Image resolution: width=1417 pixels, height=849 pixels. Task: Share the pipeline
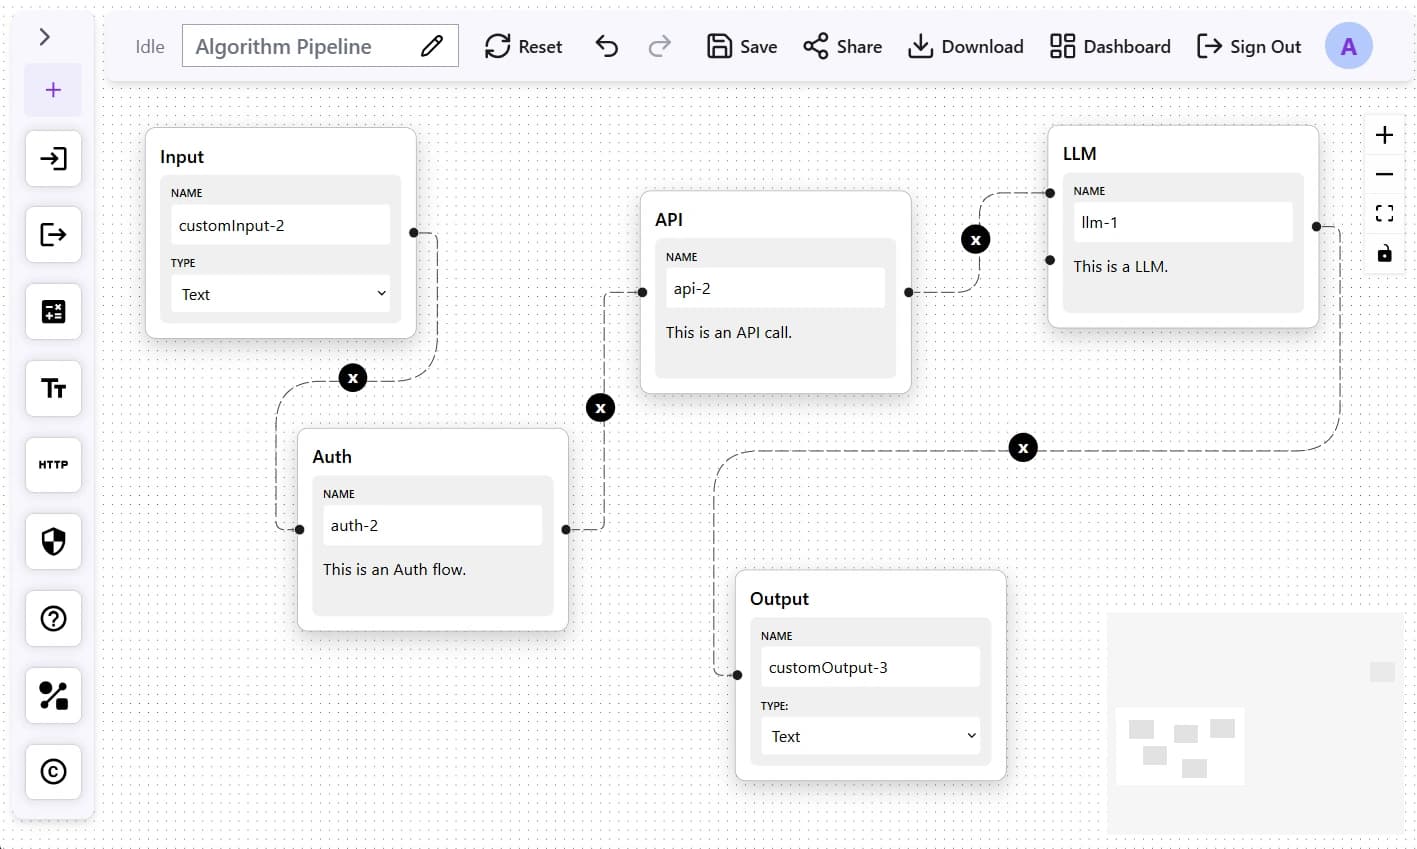(x=843, y=46)
